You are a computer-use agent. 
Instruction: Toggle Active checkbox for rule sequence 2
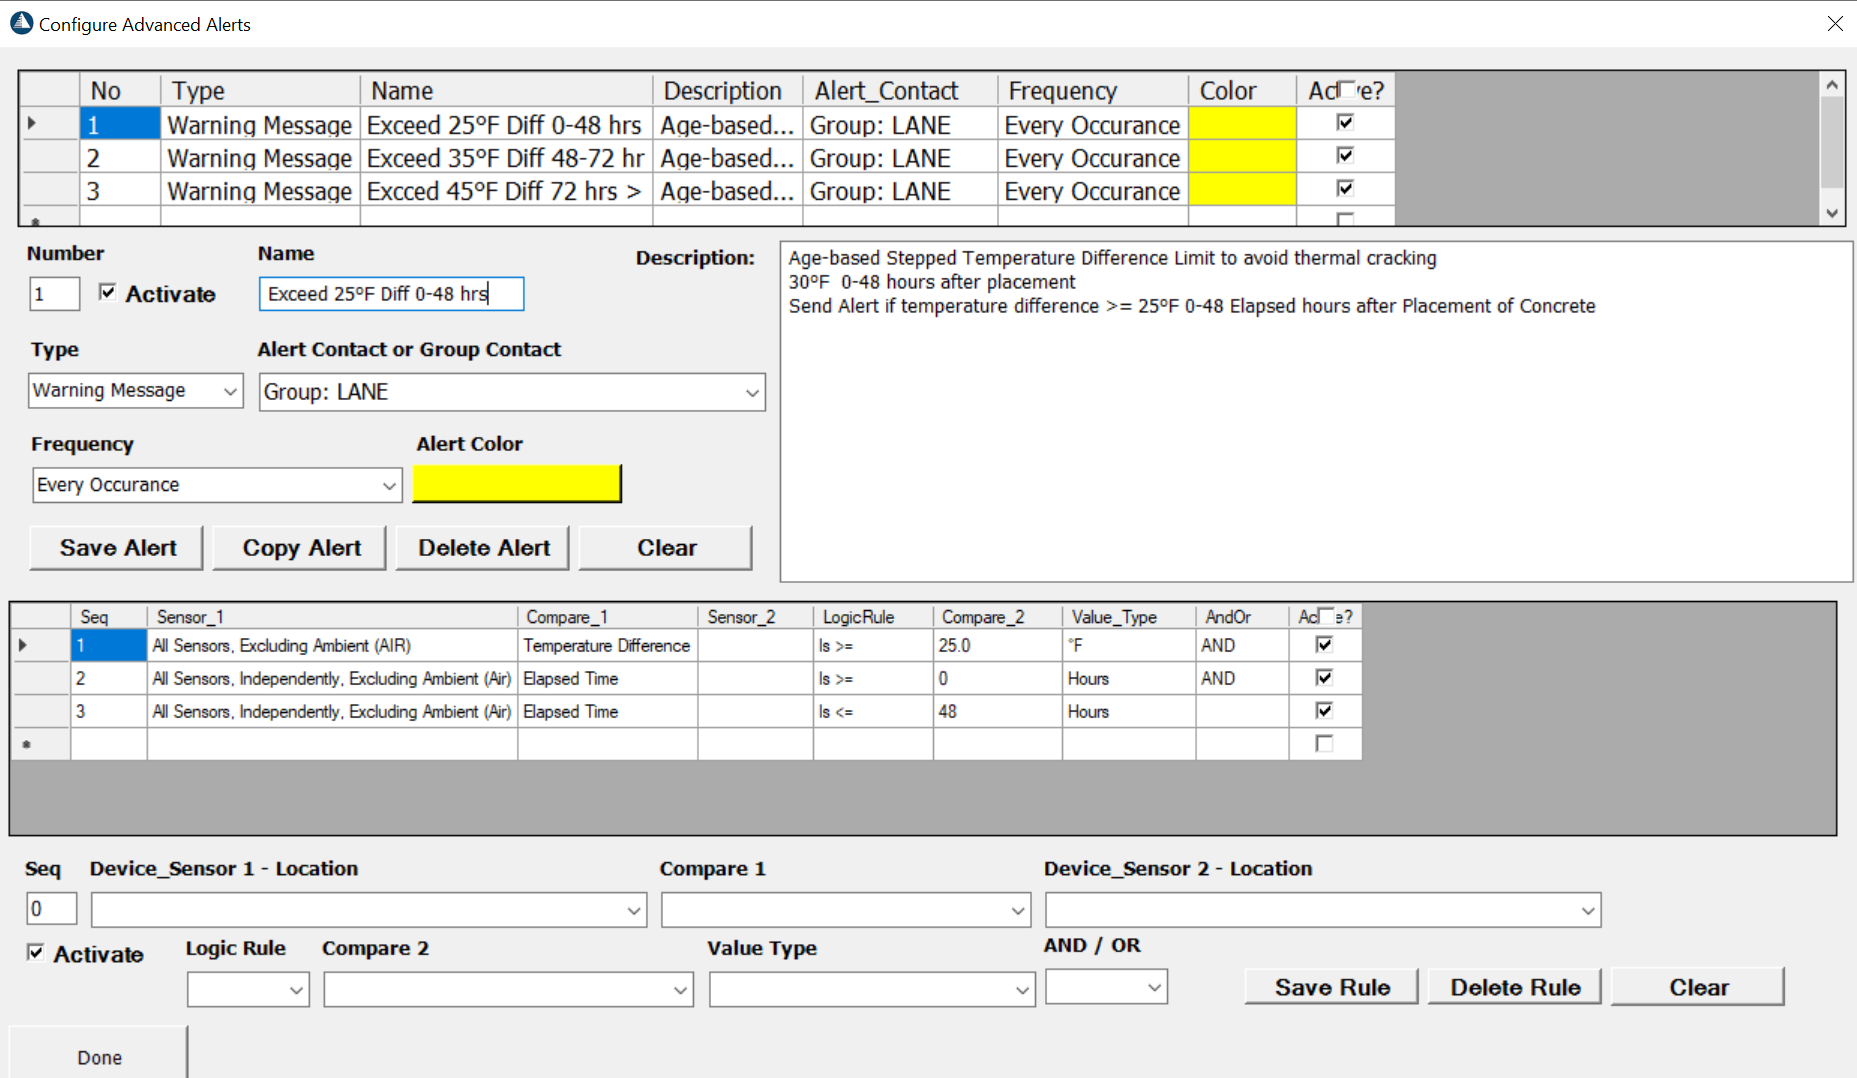1324,677
